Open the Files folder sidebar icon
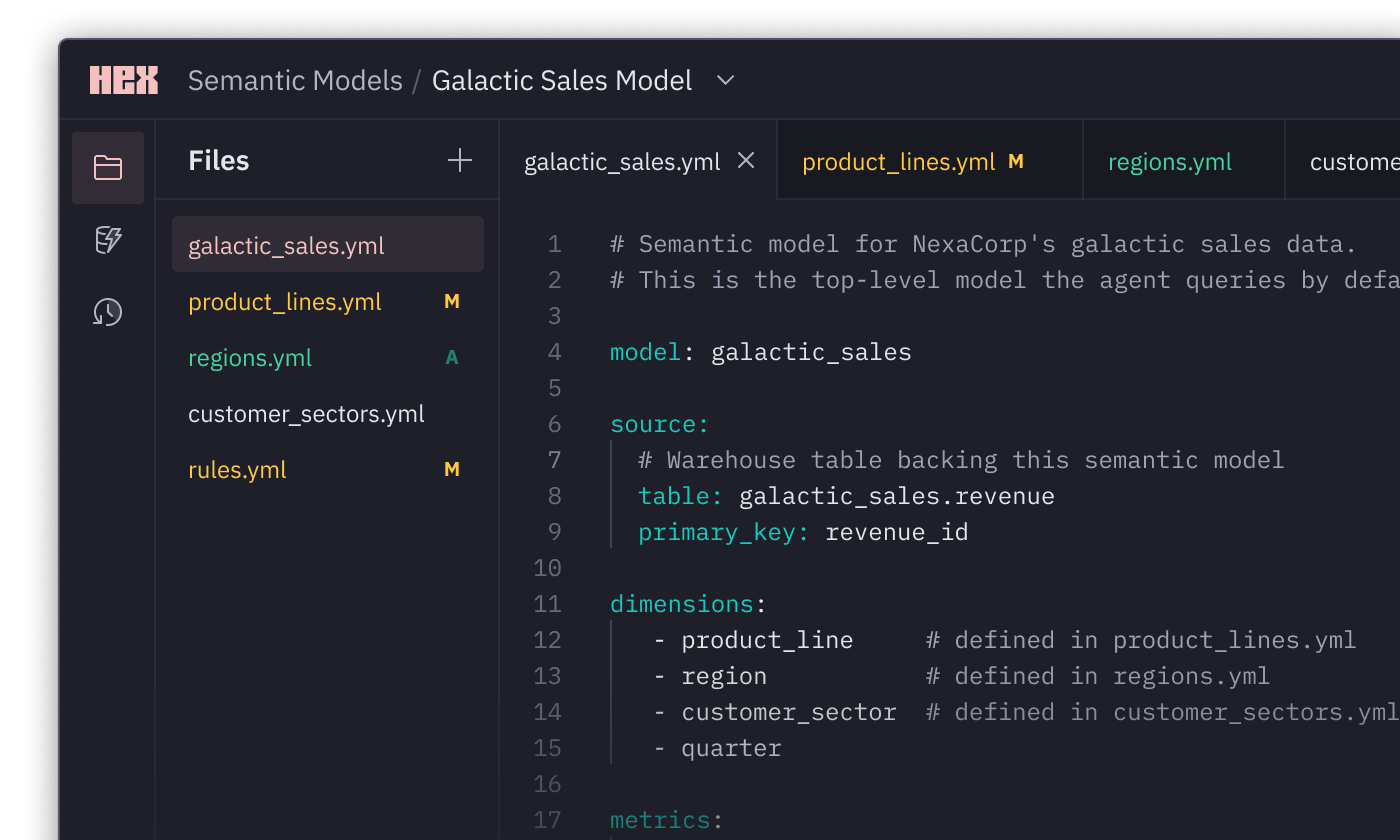The width and height of the screenshot is (1400, 840). [x=108, y=168]
